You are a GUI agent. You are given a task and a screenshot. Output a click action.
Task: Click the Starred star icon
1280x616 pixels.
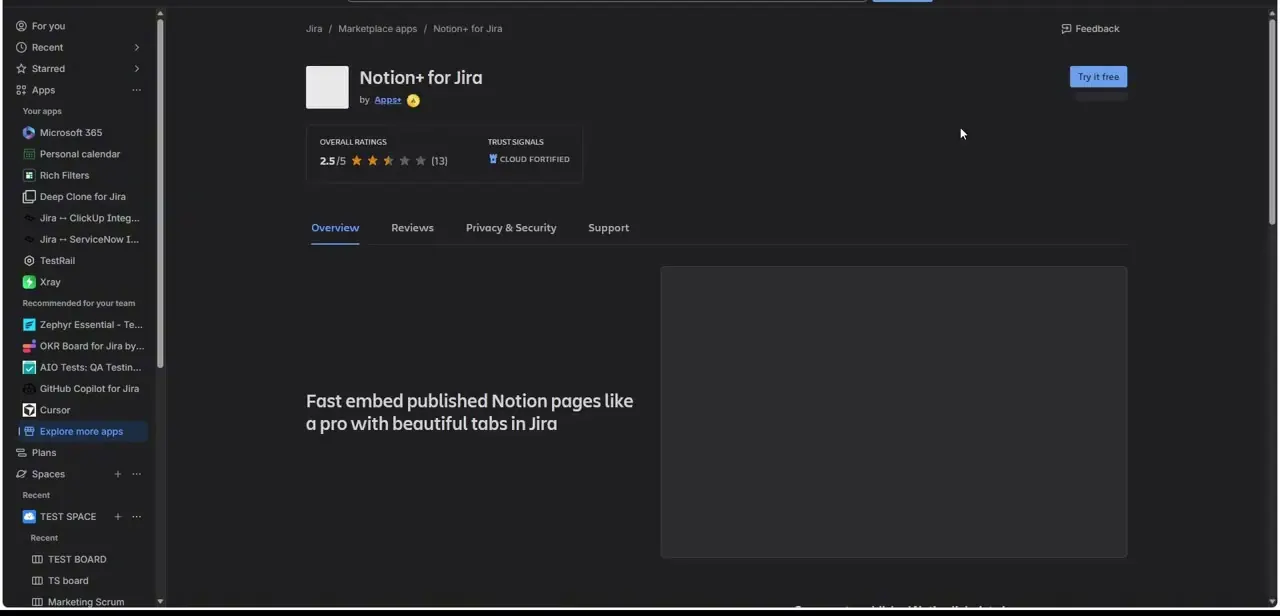[x=21, y=69]
